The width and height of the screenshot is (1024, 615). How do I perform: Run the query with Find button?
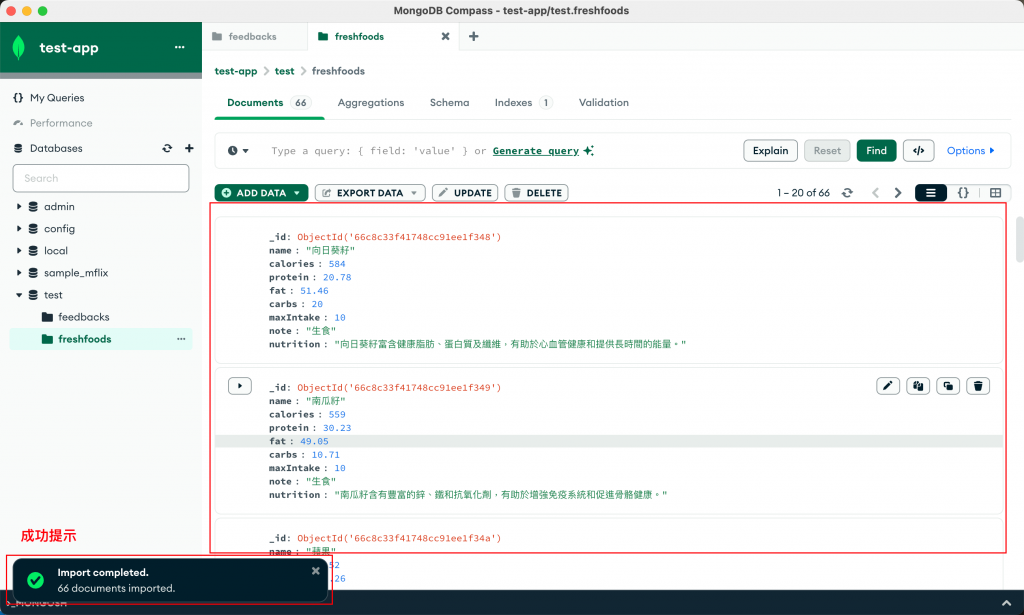coord(876,151)
